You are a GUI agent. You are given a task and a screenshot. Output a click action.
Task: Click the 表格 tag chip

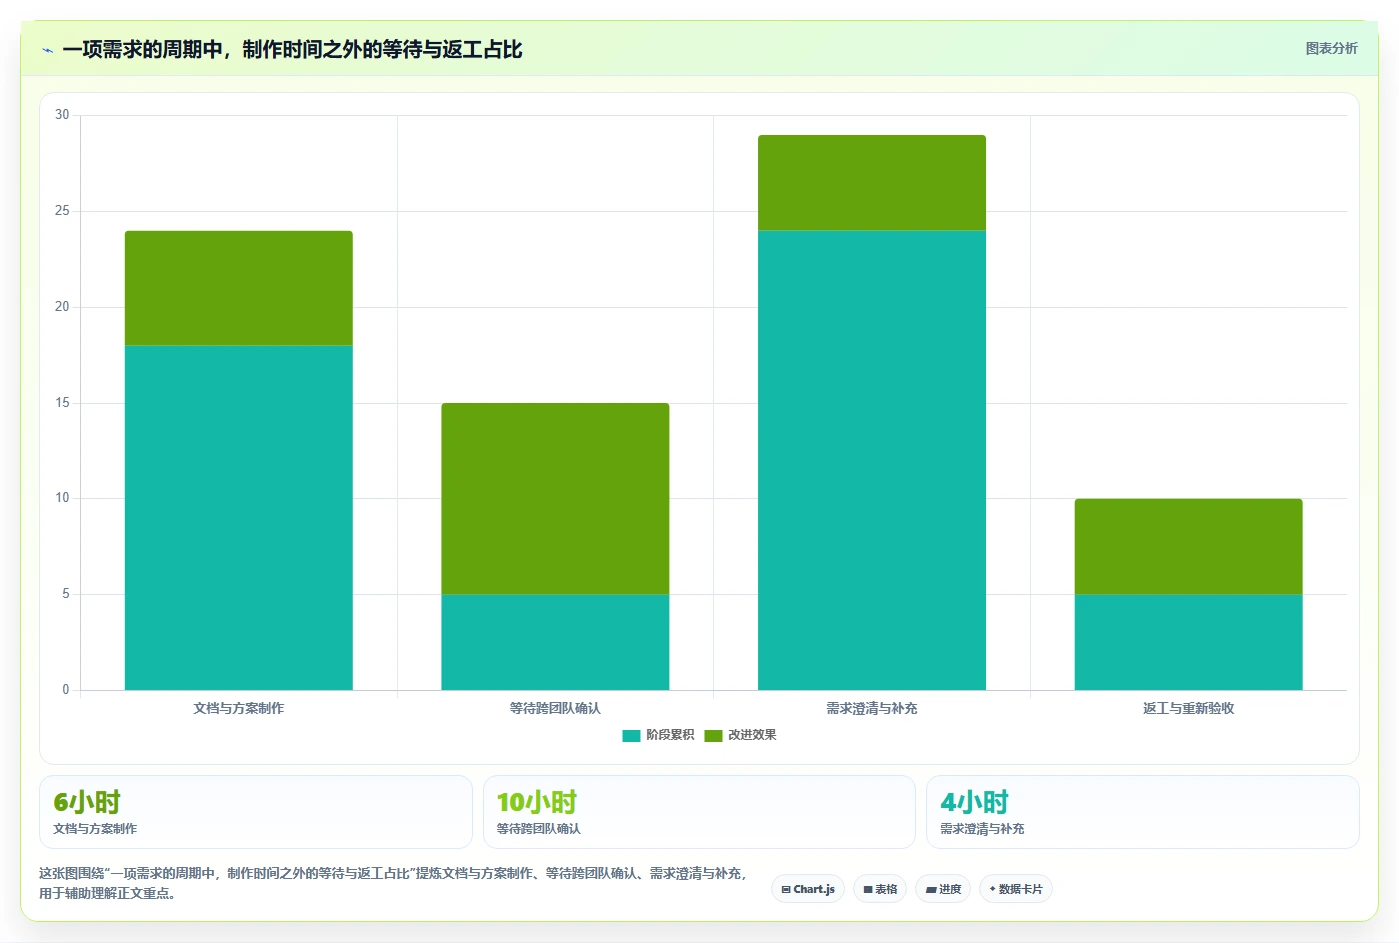click(x=880, y=889)
